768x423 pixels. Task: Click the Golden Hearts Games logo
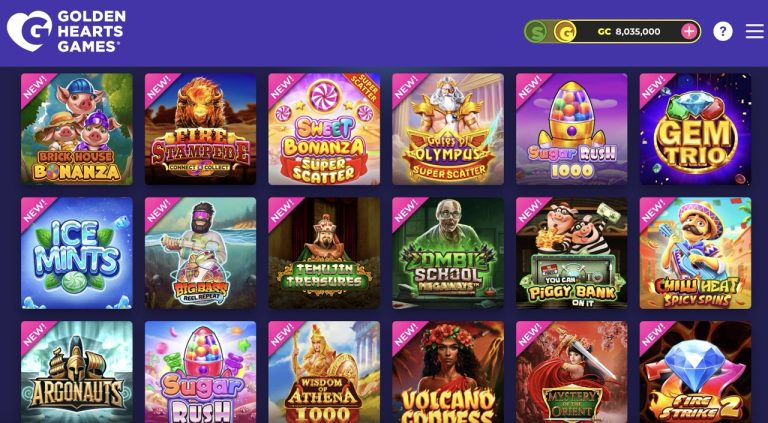66,31
